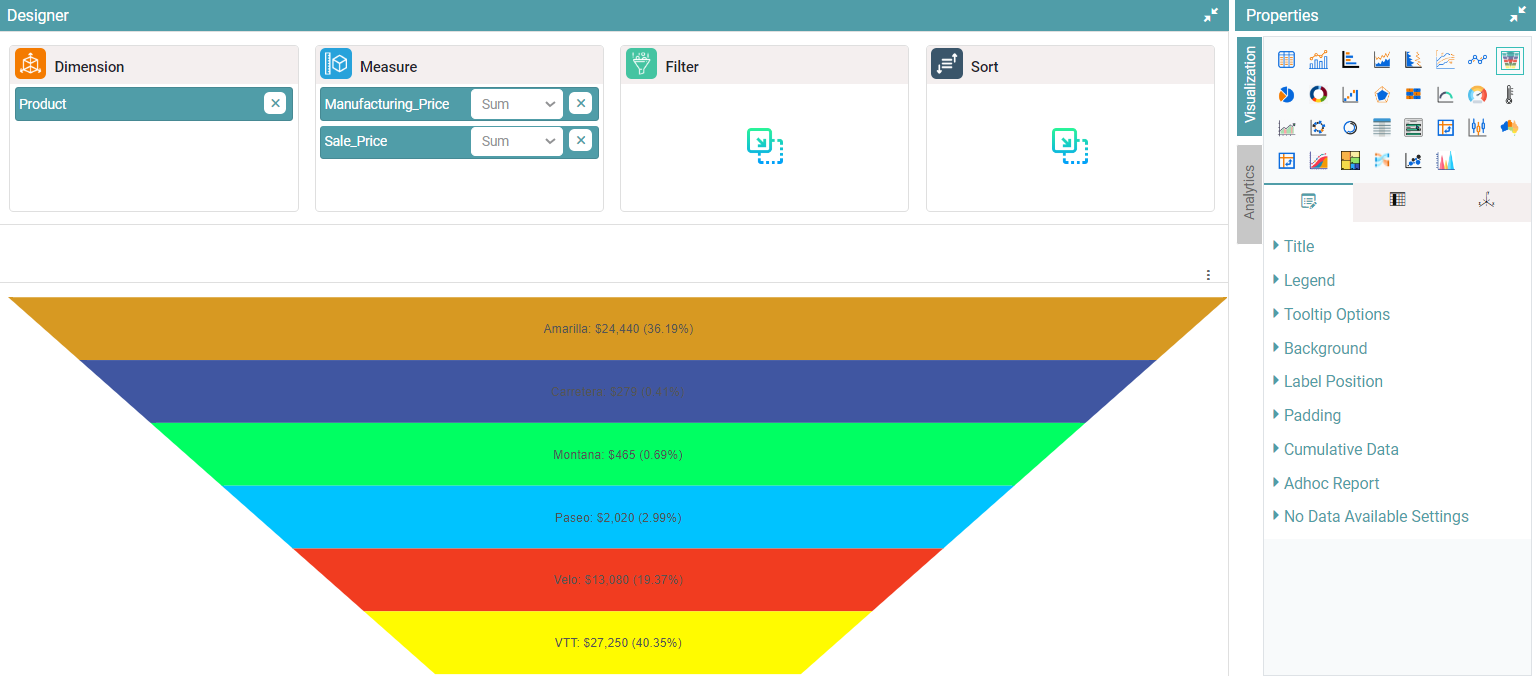Expand the Tooltip Options section
The height and width of the screenshot is (676, 1537).
pyautogui.click(x=1336, y=314)
